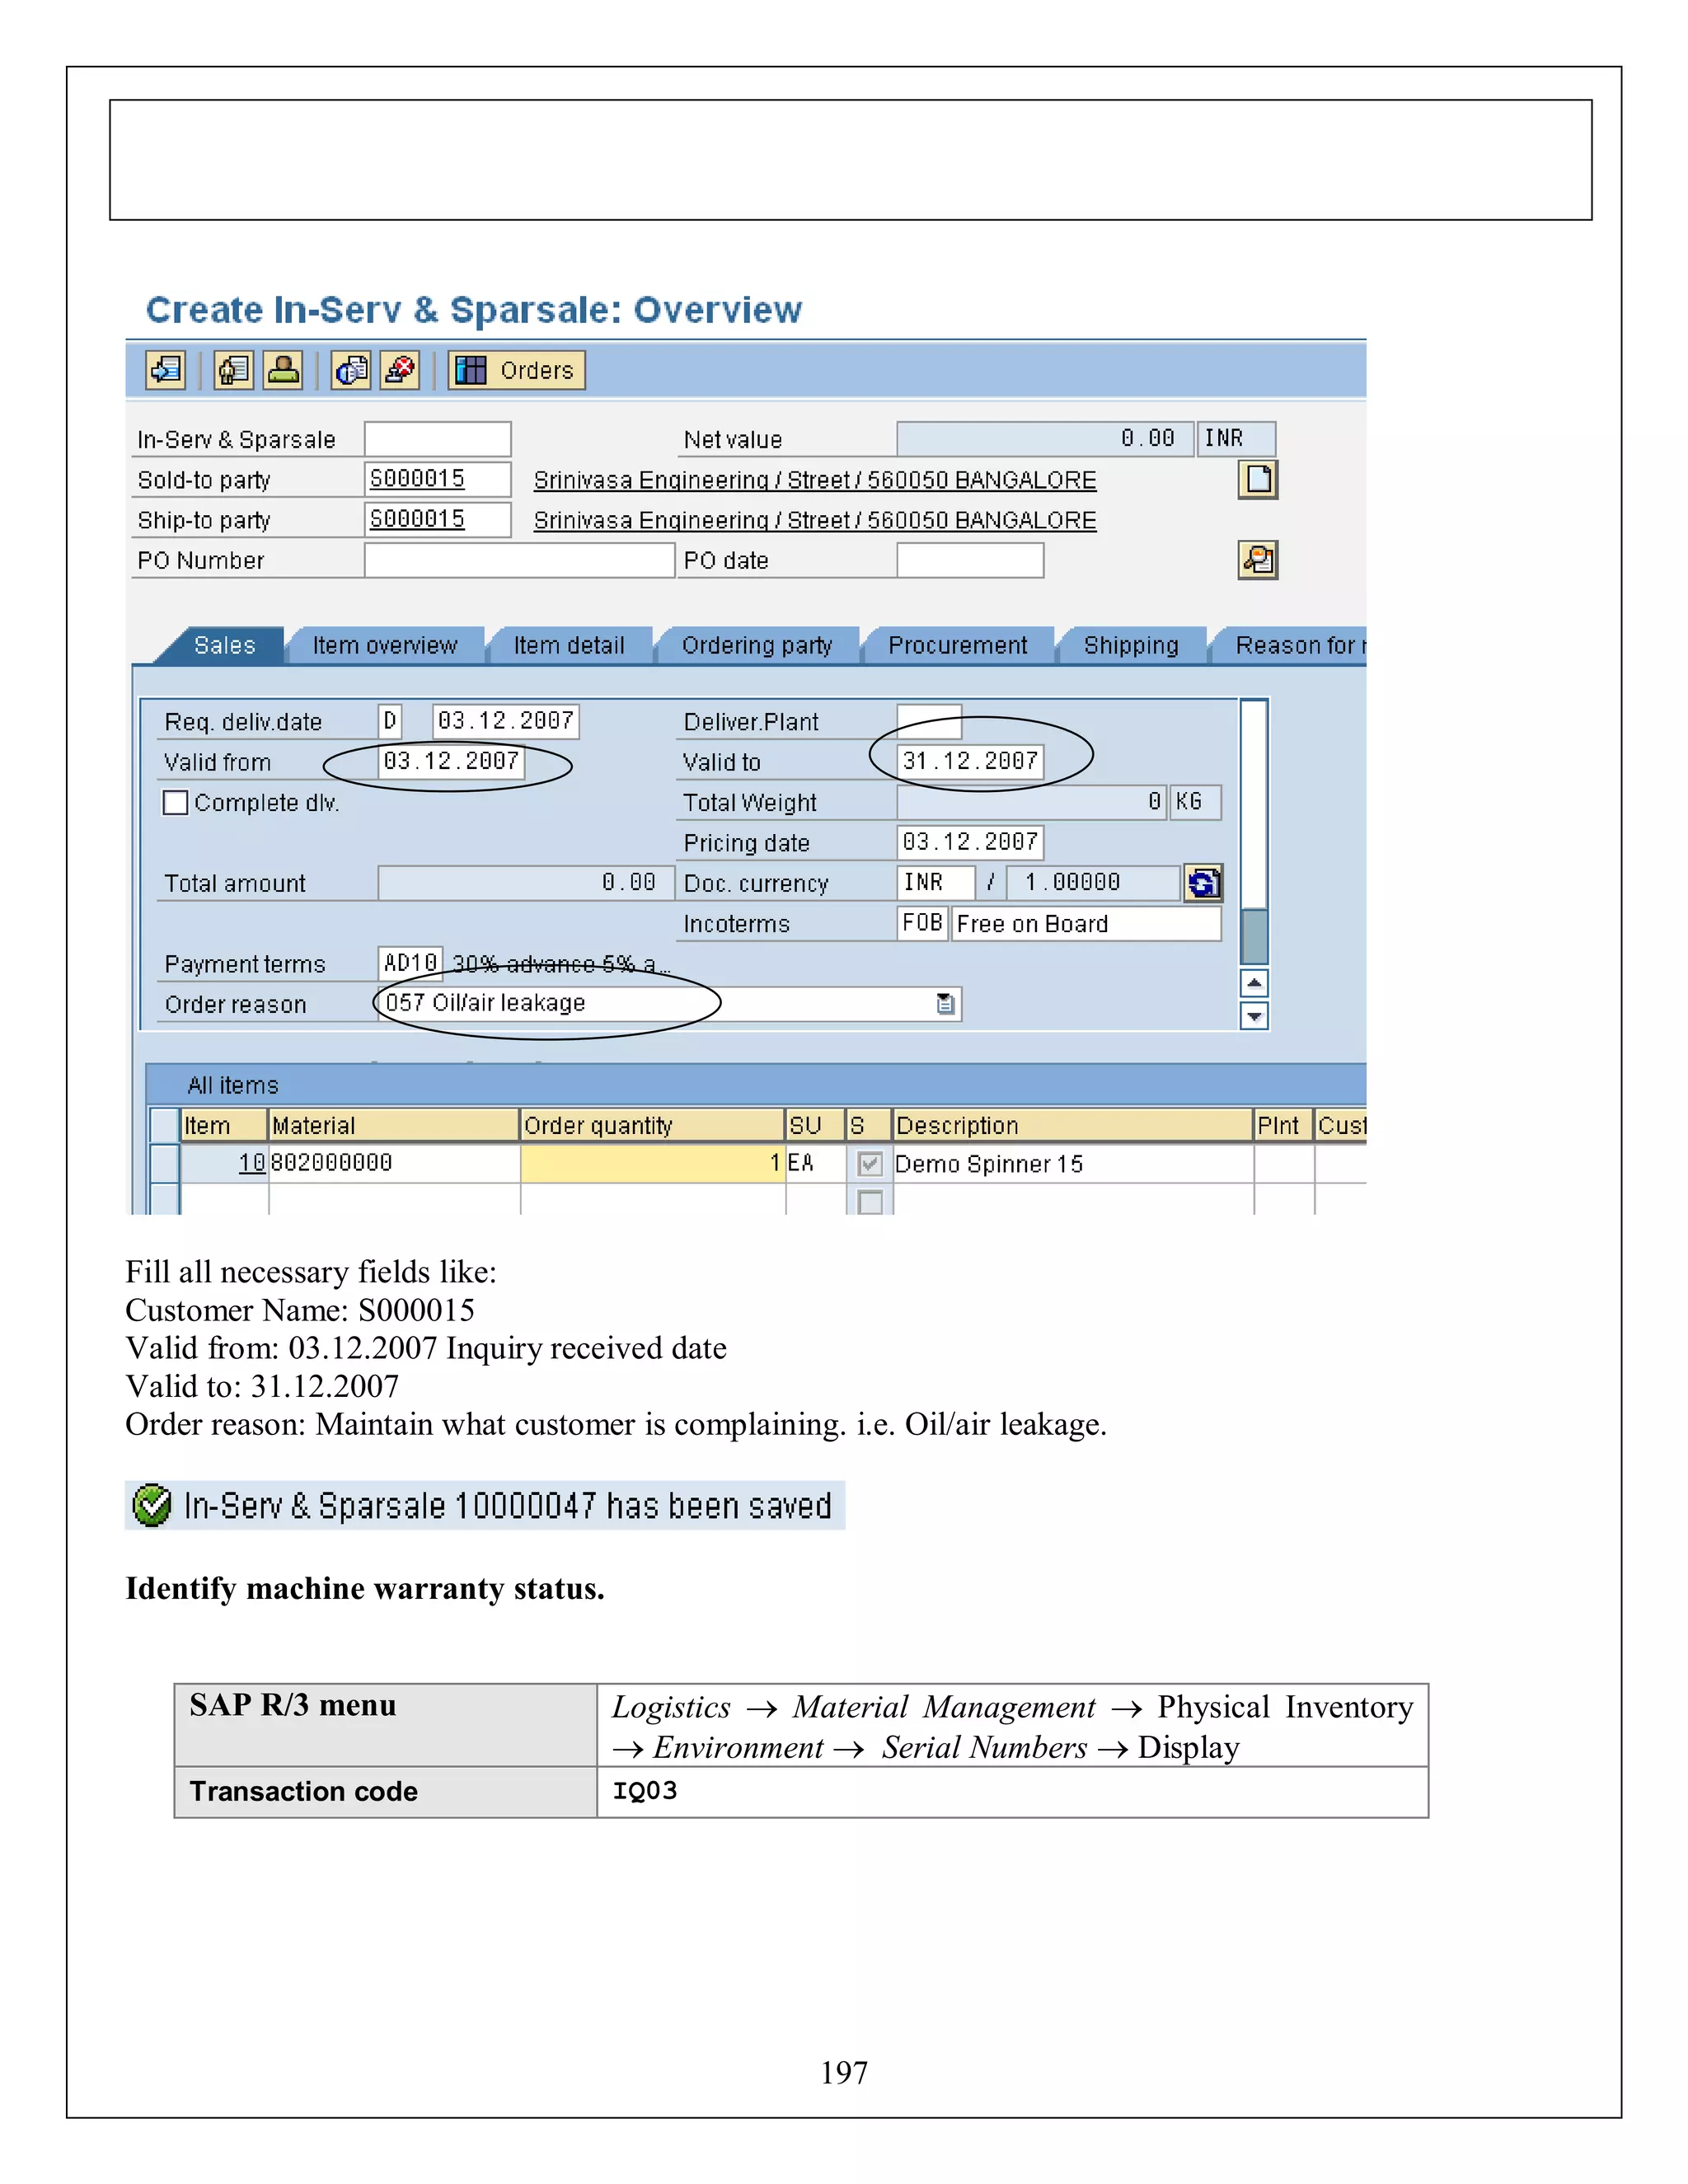Click the update exchange rate icon beside Doc. currency
1688x2184 pixels.
pyautogui.click(x=1203, y=883)
